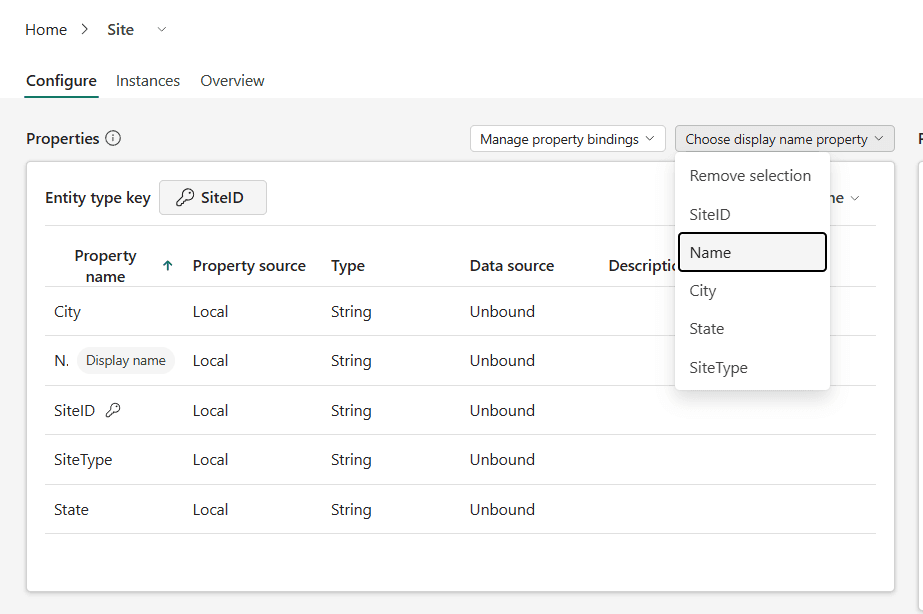
Task: Switch to the Configure tab
Action: [x=61, y=81]
